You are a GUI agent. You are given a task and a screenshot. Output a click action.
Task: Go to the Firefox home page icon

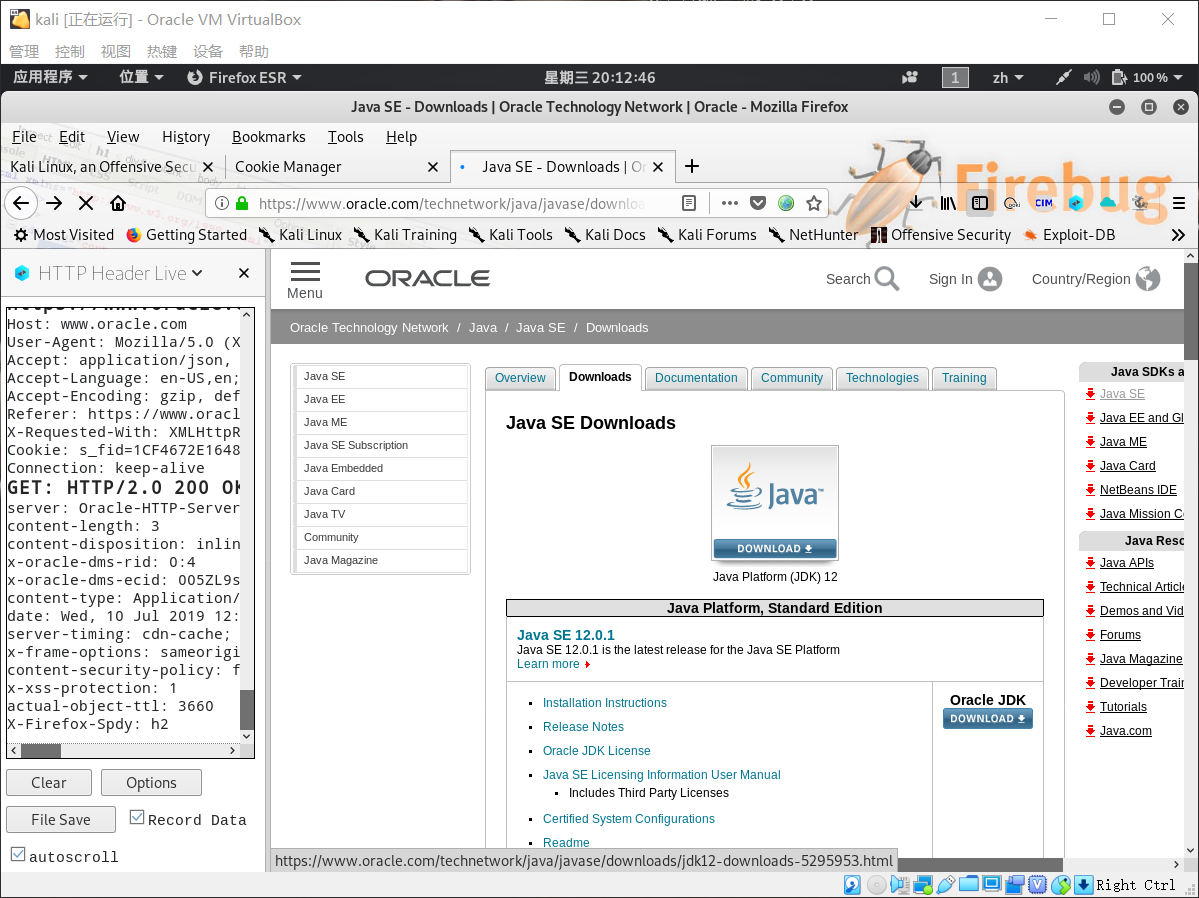(x=118, y=203)
